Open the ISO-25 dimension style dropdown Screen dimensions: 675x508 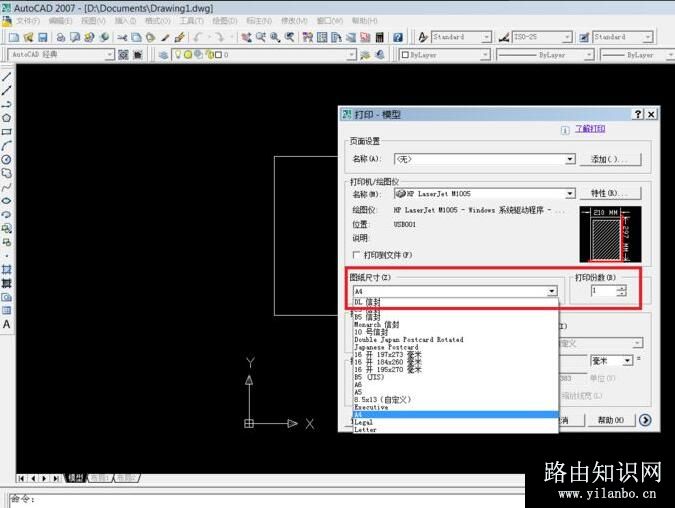pos(567,37)
